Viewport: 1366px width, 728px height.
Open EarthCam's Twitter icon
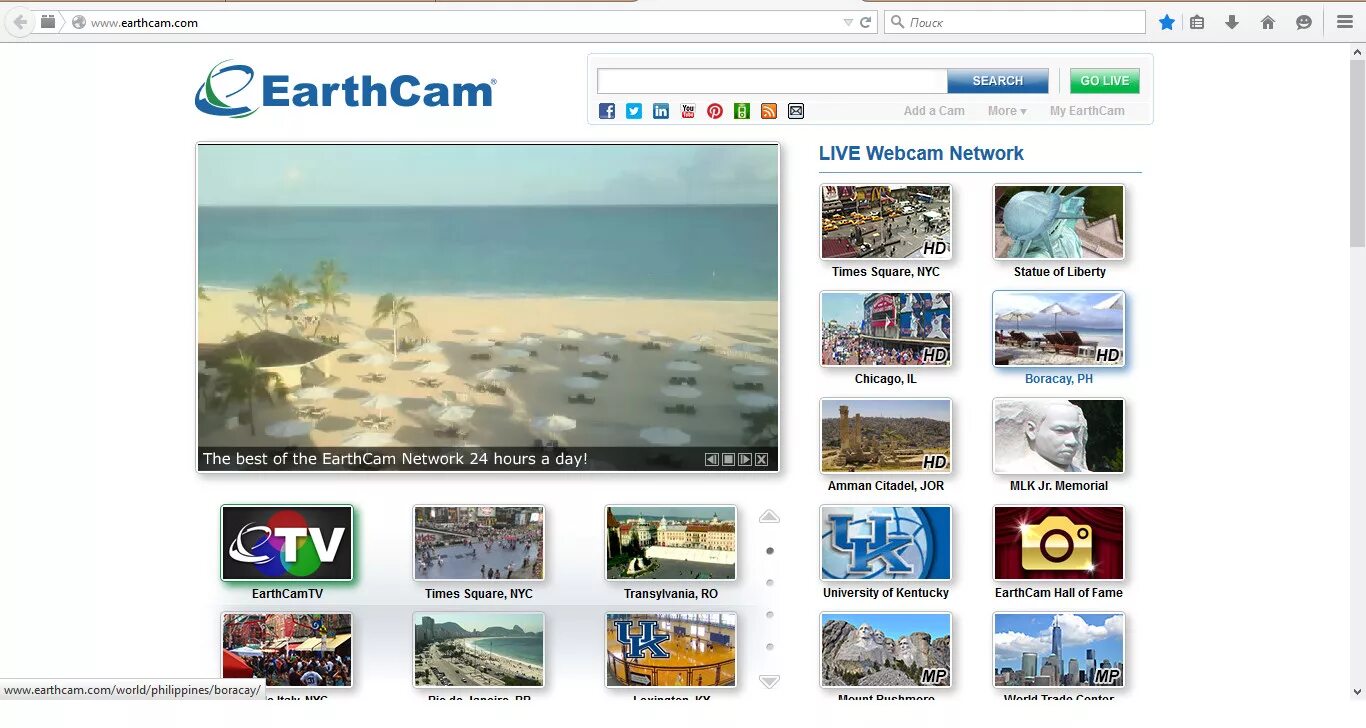click(634, 111)
